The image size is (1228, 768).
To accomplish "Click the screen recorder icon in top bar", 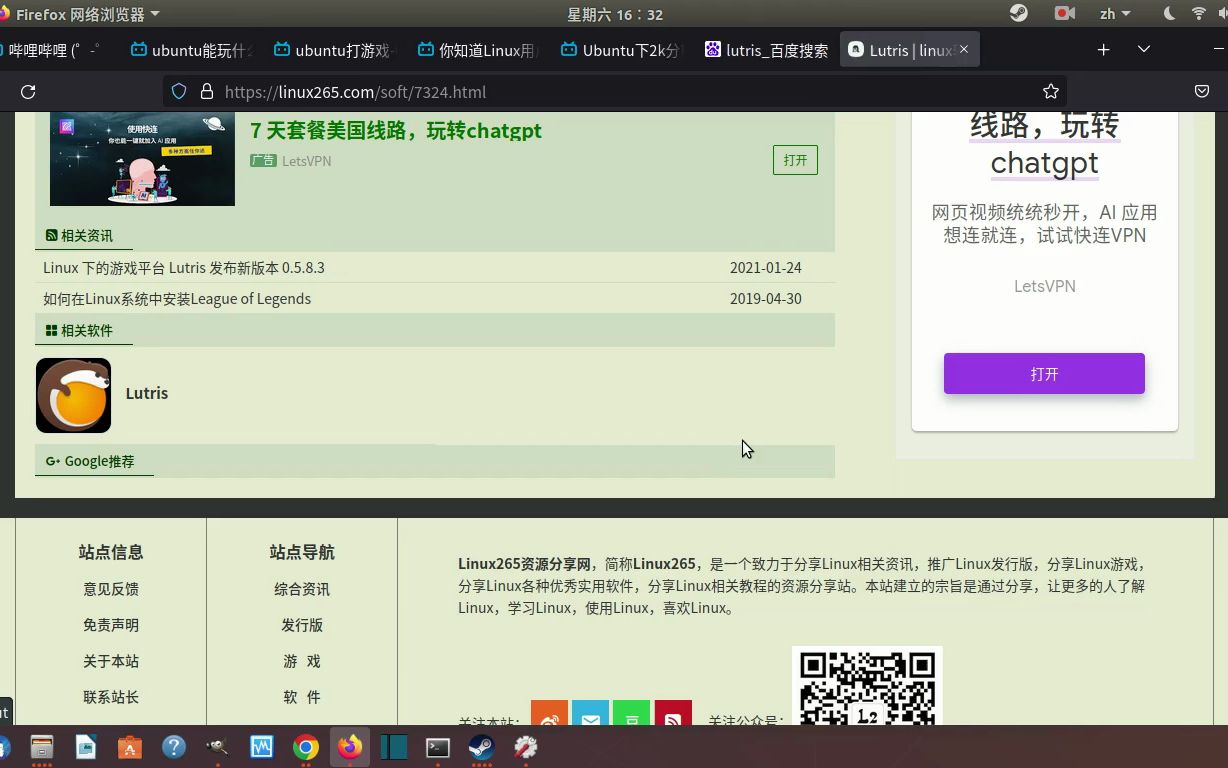I will (x=1064, y=13).
